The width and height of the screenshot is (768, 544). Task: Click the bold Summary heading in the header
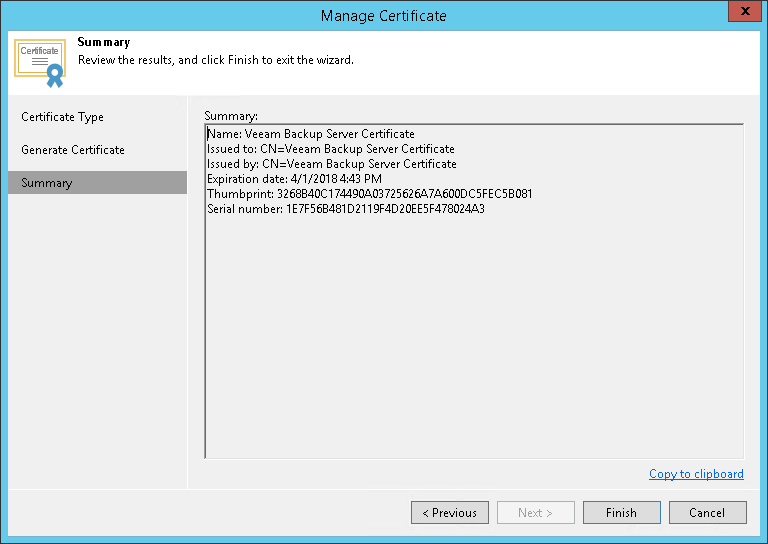click(104, 43)
